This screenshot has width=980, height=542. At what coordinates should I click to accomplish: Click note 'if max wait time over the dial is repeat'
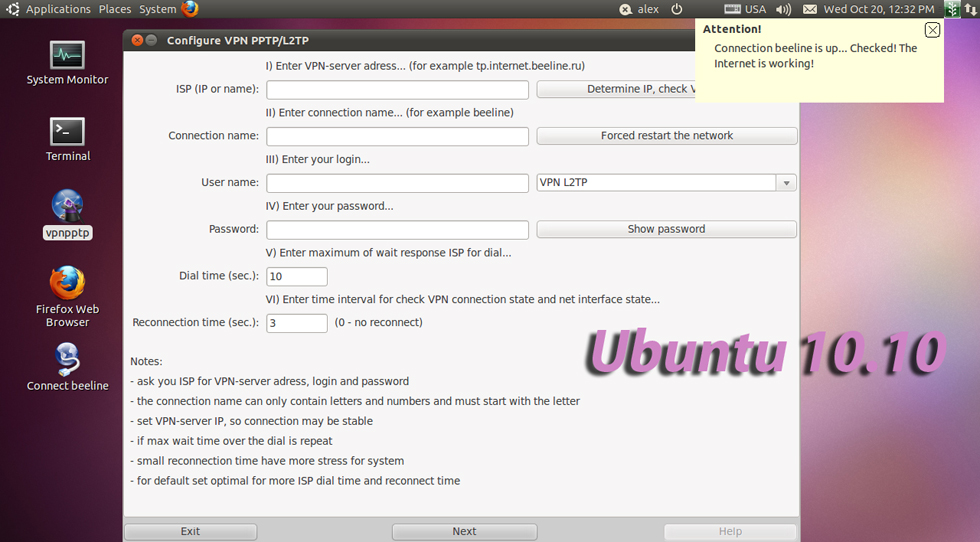[231, 441]
